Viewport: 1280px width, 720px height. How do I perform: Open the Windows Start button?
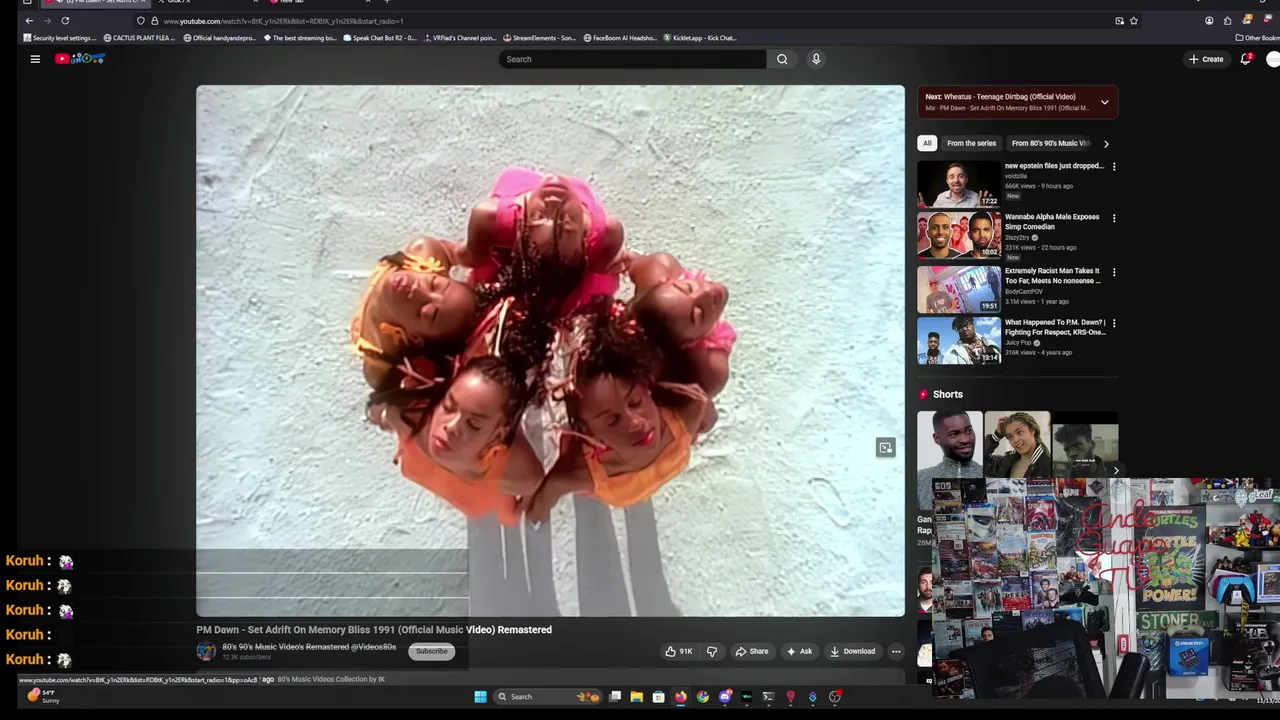[480, 697]
